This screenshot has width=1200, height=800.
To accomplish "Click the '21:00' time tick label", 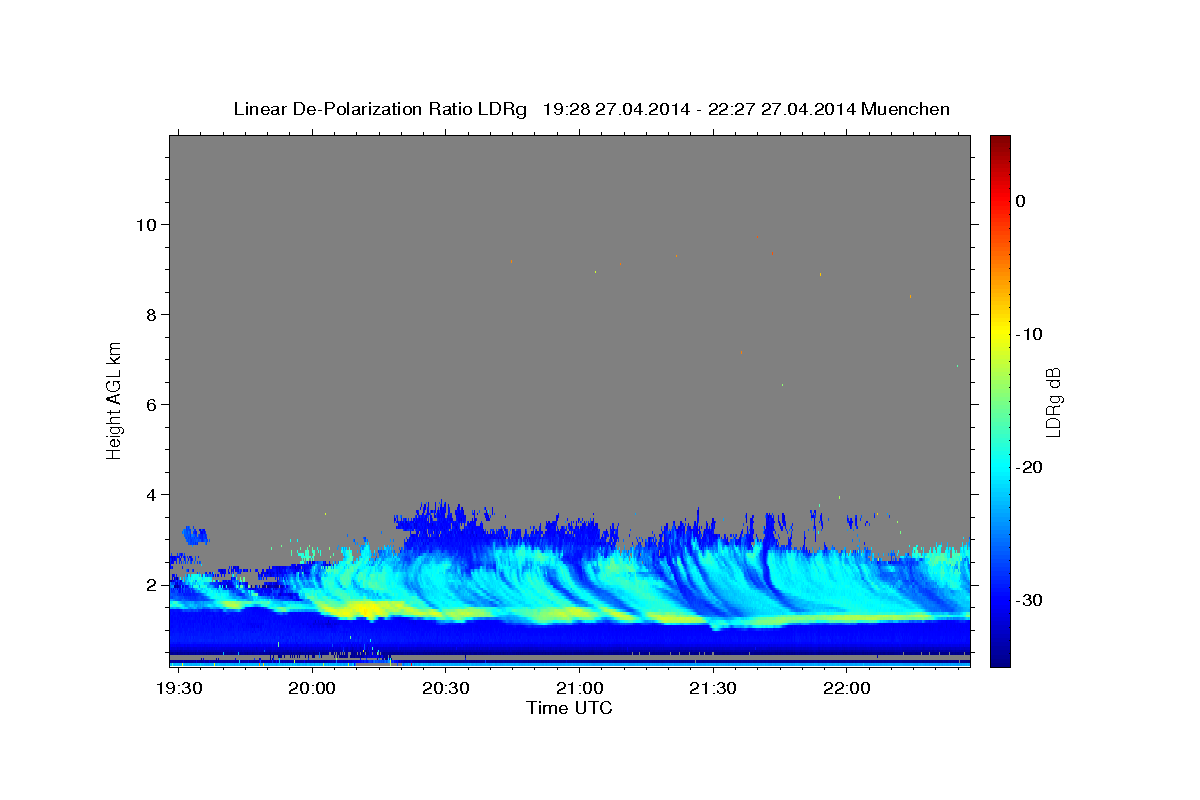I will [579, 689].
